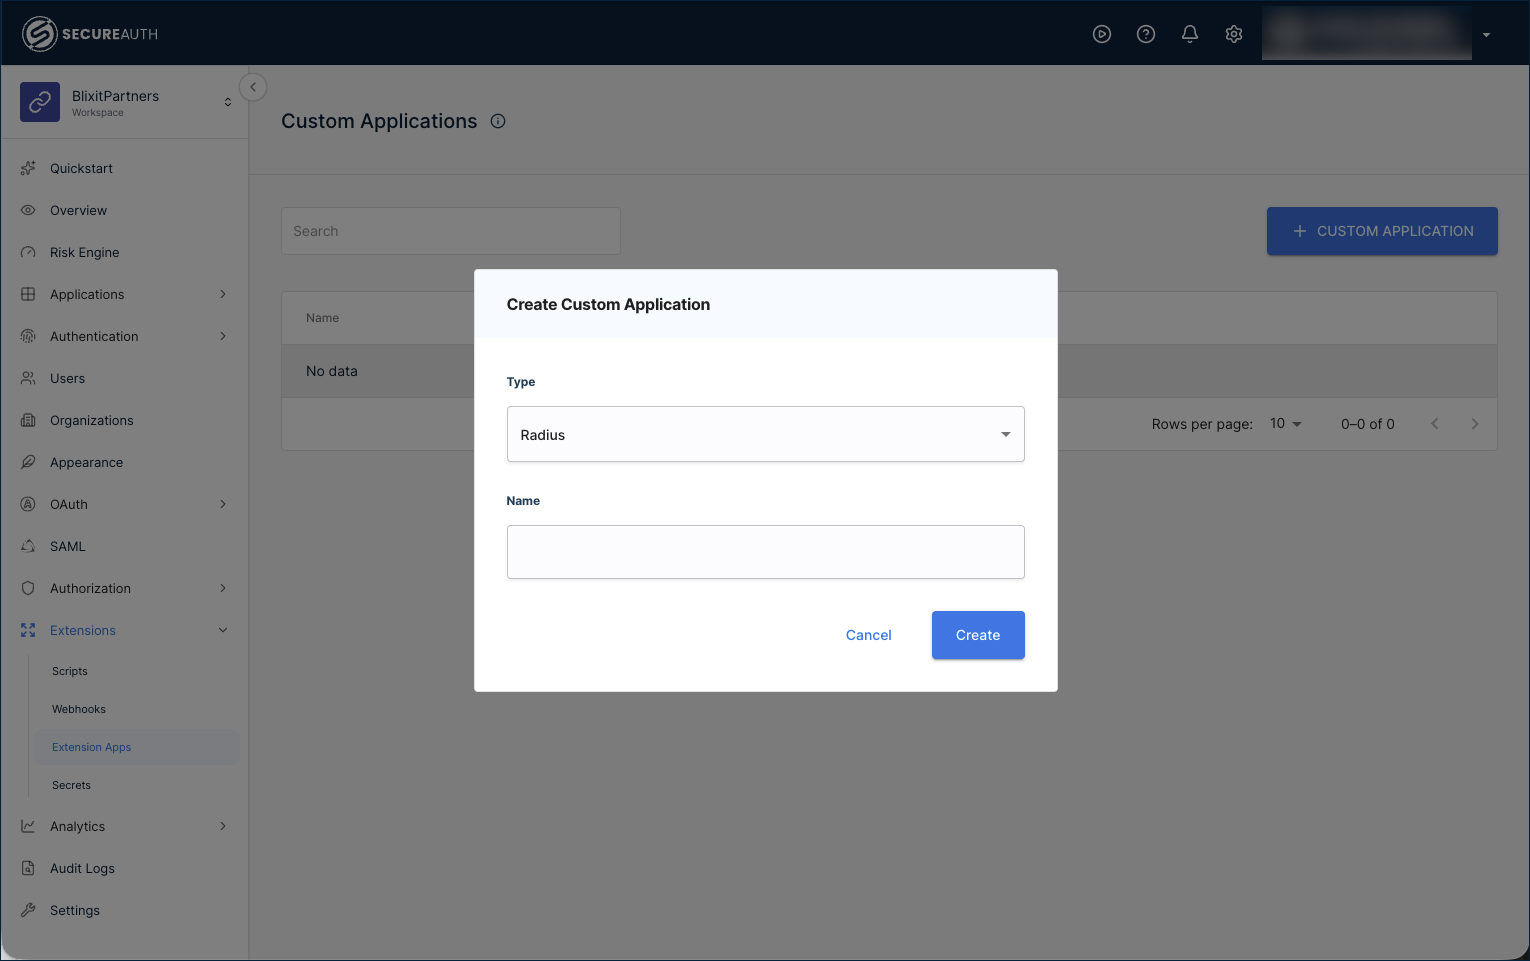Screen dimensions: 1530x961
Task: Open the settings gear icon in header
Action: (x=1234, y=34)
